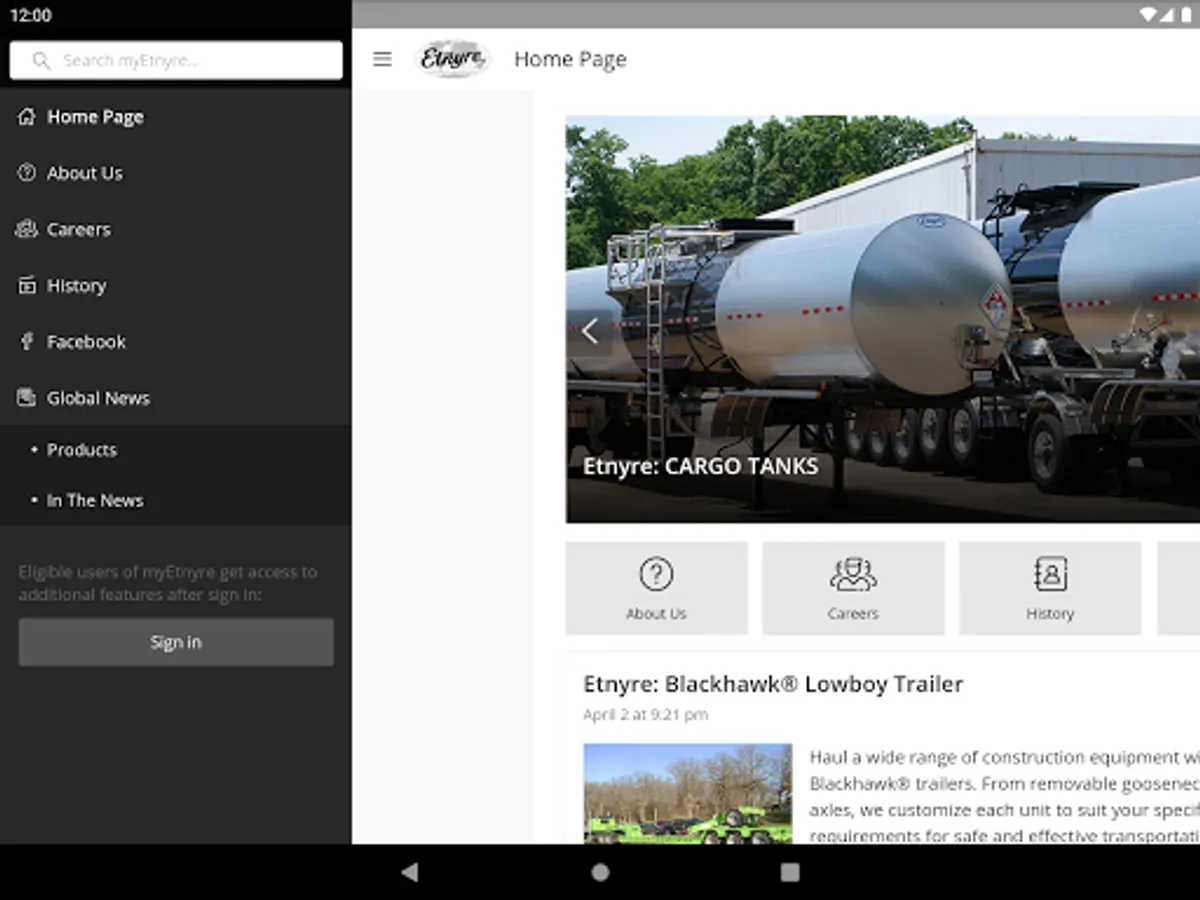Select Global News in sidebar
Image resolution: width=1200 pixels, height=900 pixels.
[x=175, y=397]
